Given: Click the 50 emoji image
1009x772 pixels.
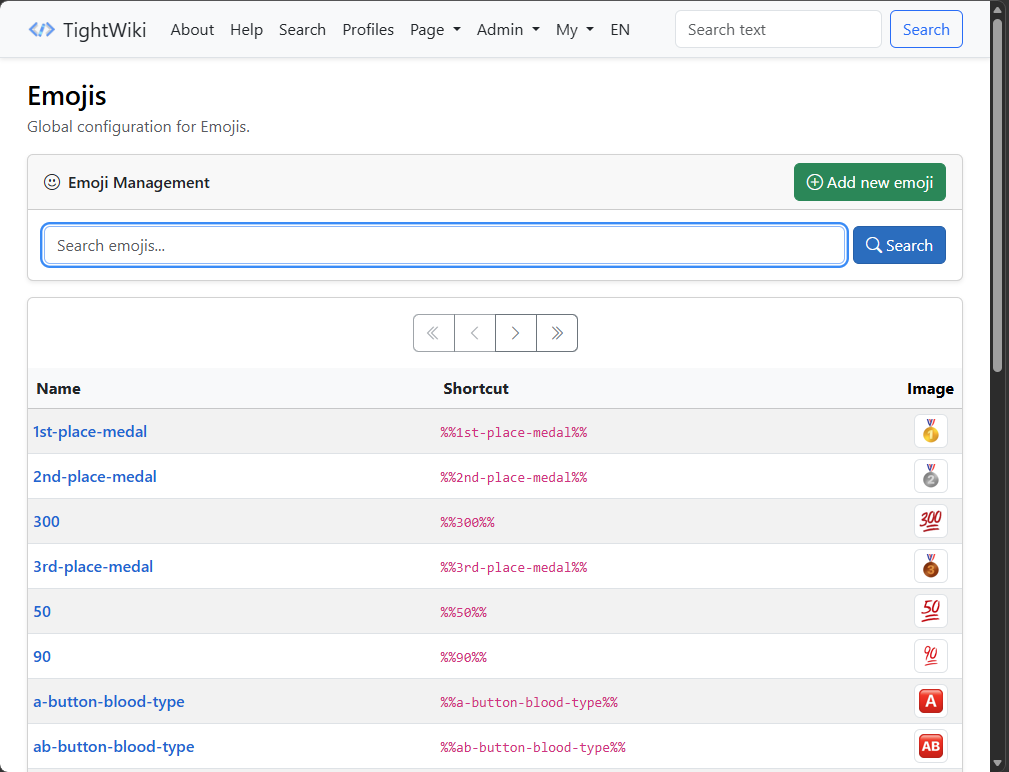Looking at the screenshot, I should coord(930,611).
